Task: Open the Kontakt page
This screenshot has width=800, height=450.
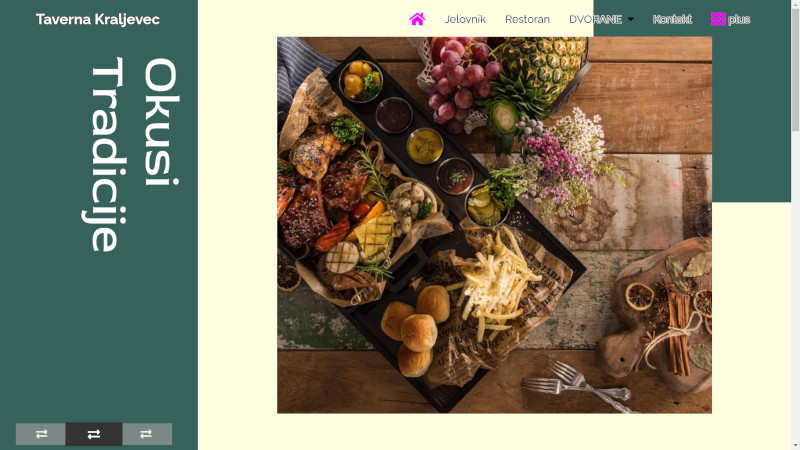Action: point(672,19)
